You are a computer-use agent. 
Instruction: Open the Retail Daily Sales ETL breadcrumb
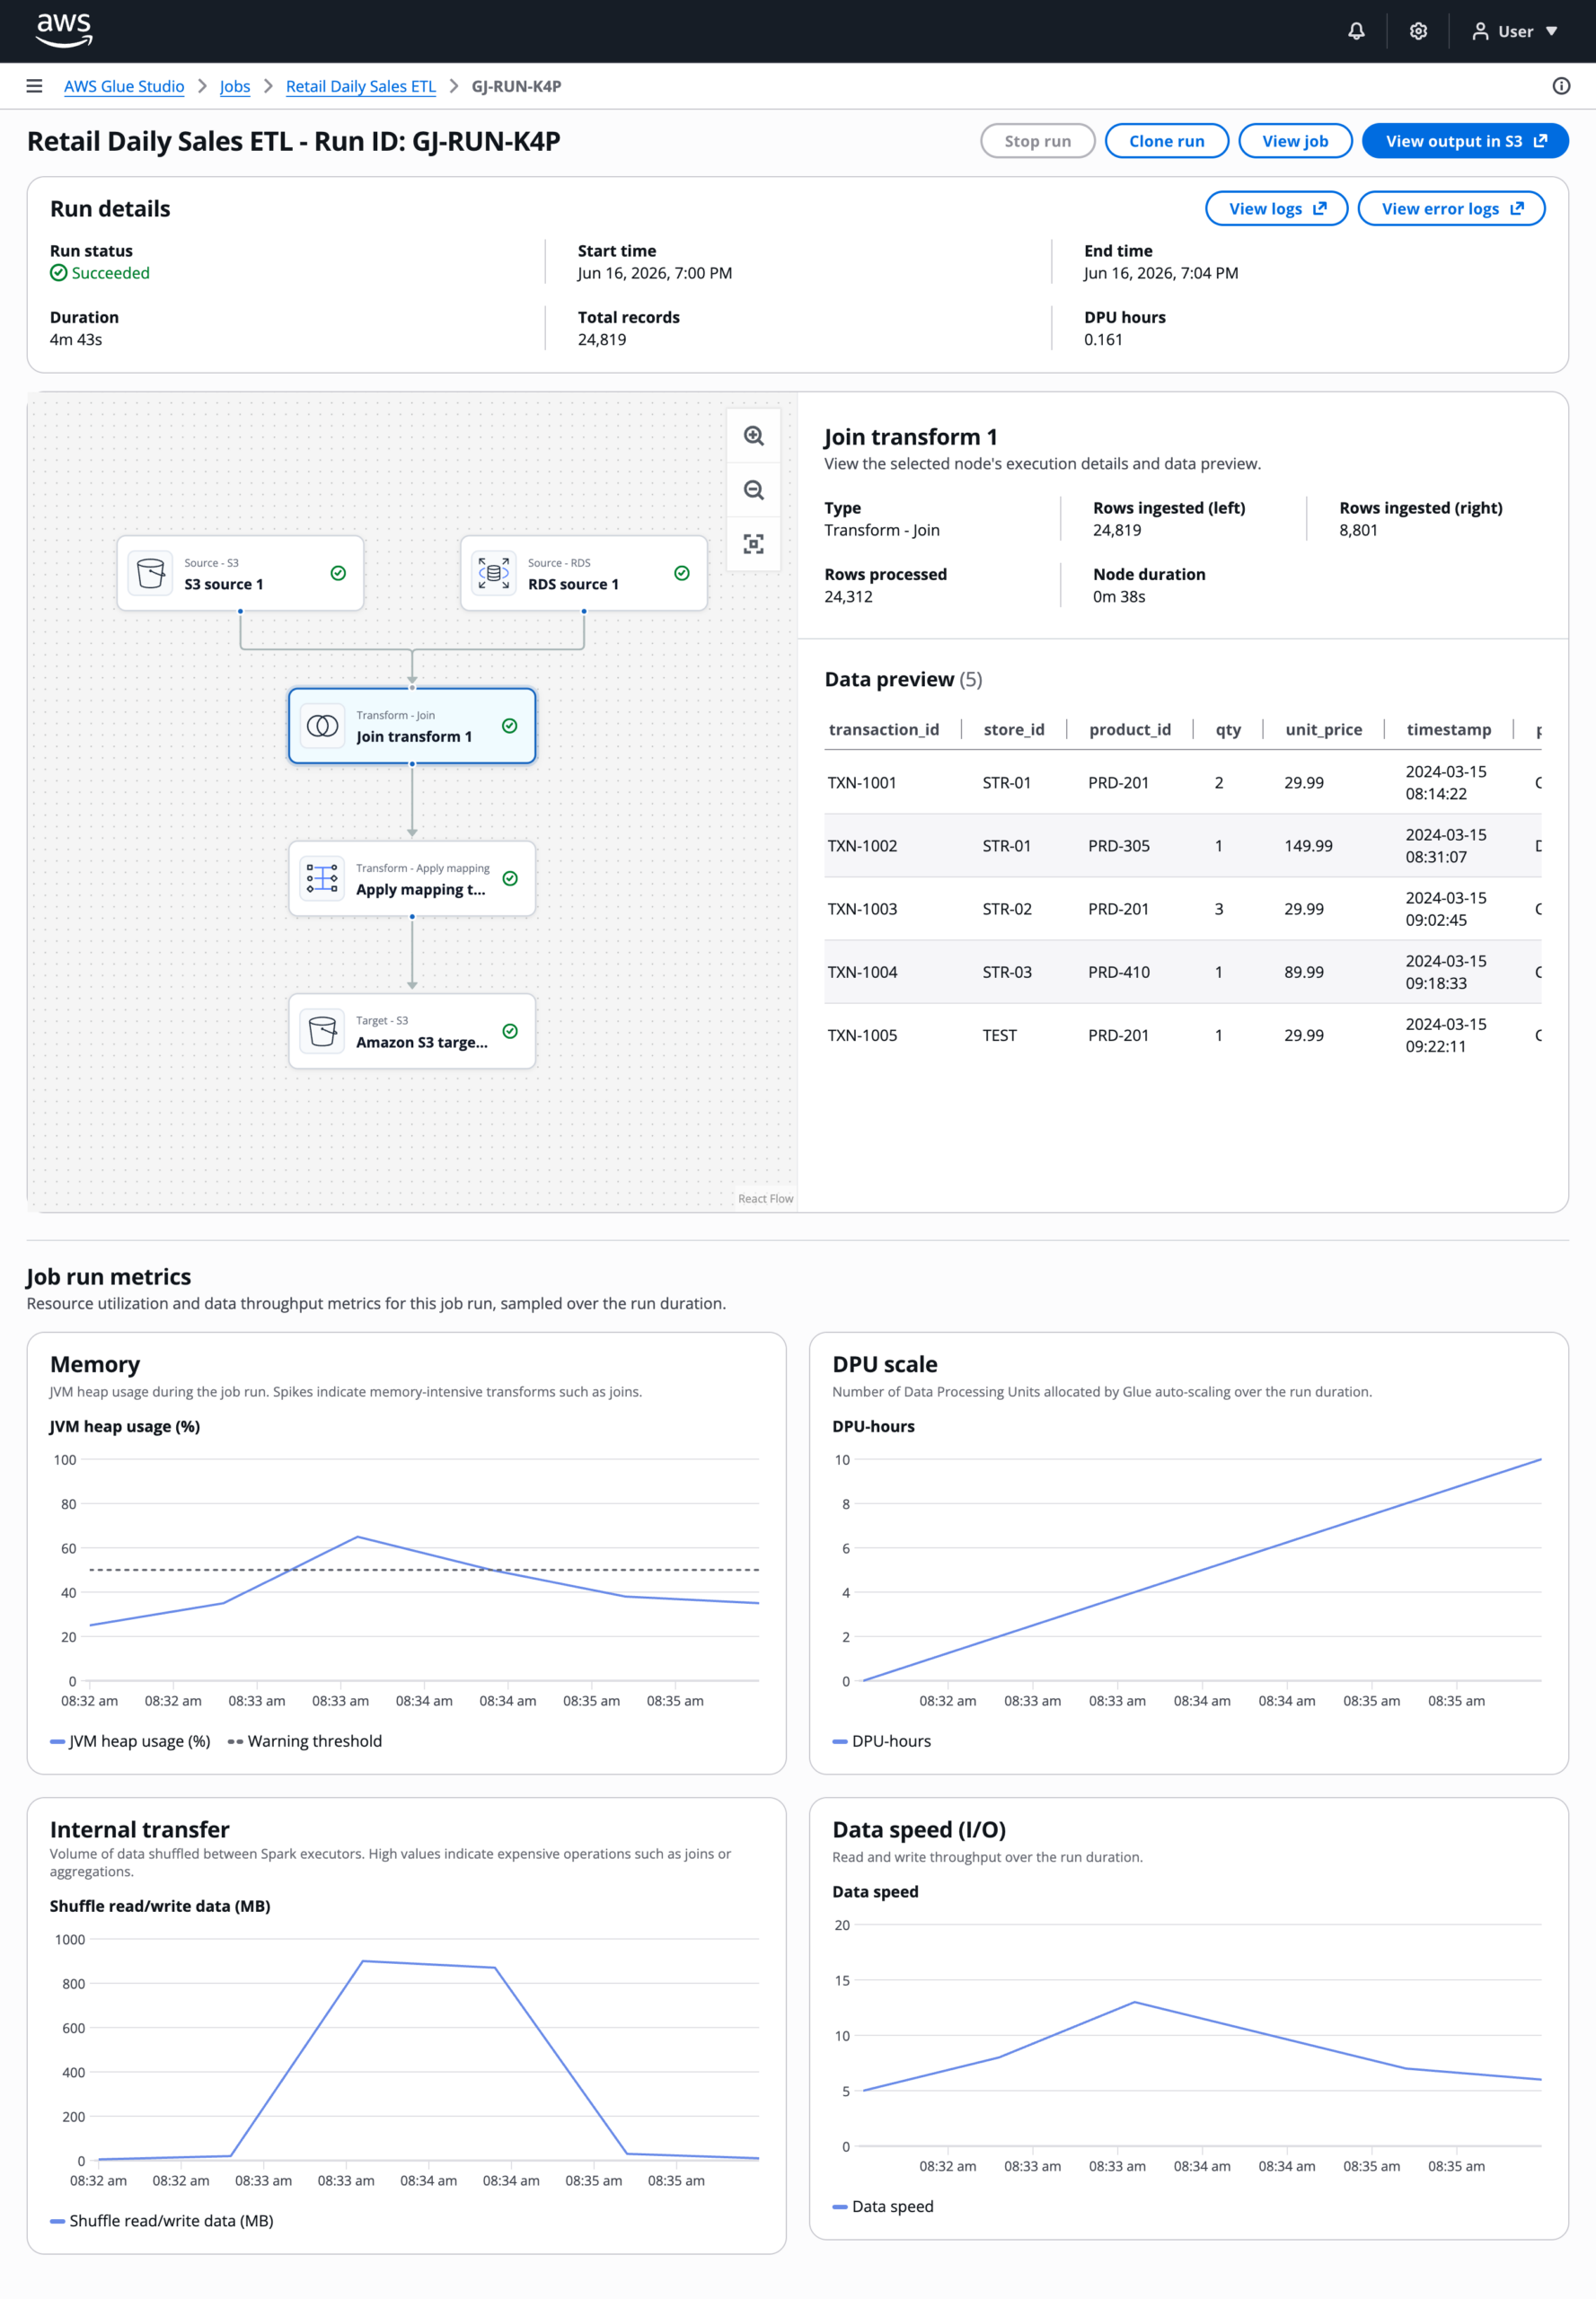coord(361,86)
